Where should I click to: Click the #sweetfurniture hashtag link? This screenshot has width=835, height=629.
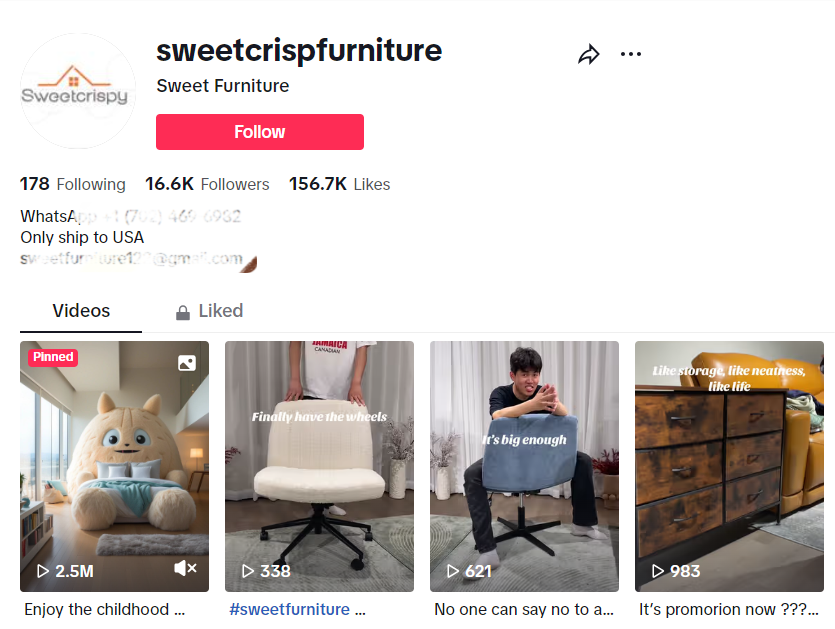pos(289,609)
